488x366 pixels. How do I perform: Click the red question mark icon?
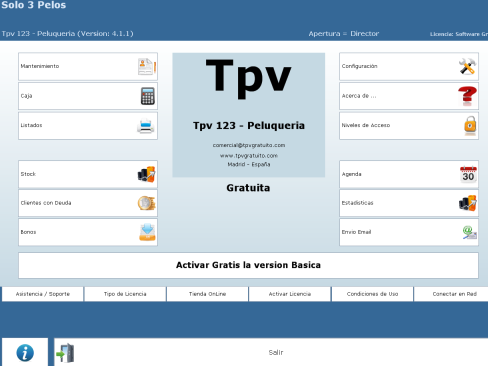467,96
